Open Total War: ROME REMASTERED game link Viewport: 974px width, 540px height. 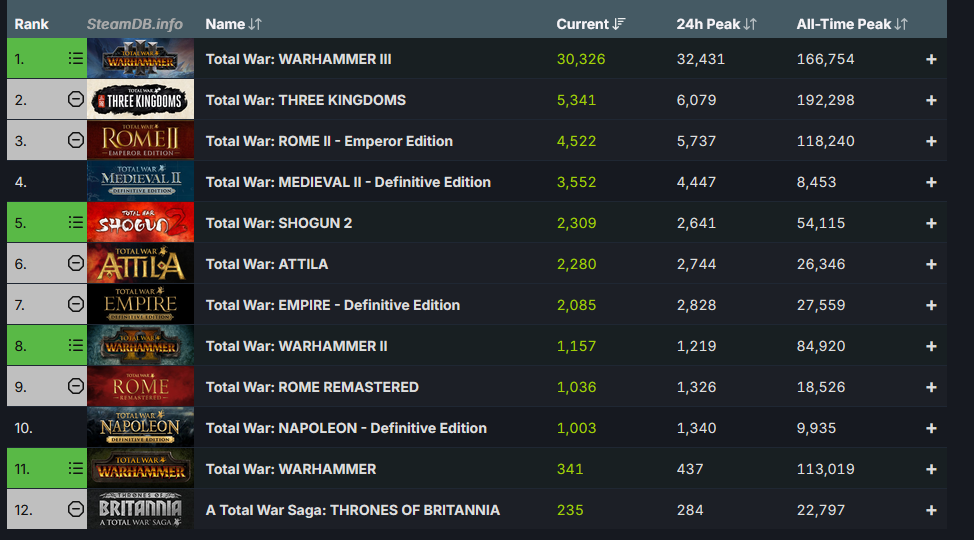[312, 387]
